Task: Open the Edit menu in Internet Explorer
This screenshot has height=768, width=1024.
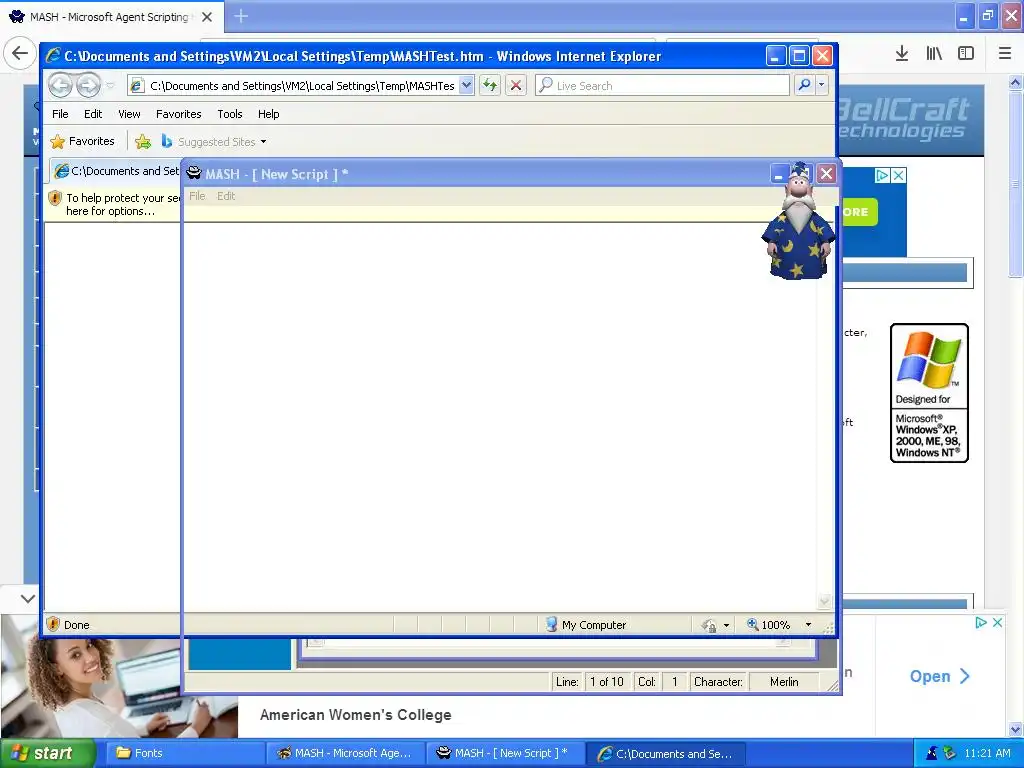Action: (x=93, y=114)
